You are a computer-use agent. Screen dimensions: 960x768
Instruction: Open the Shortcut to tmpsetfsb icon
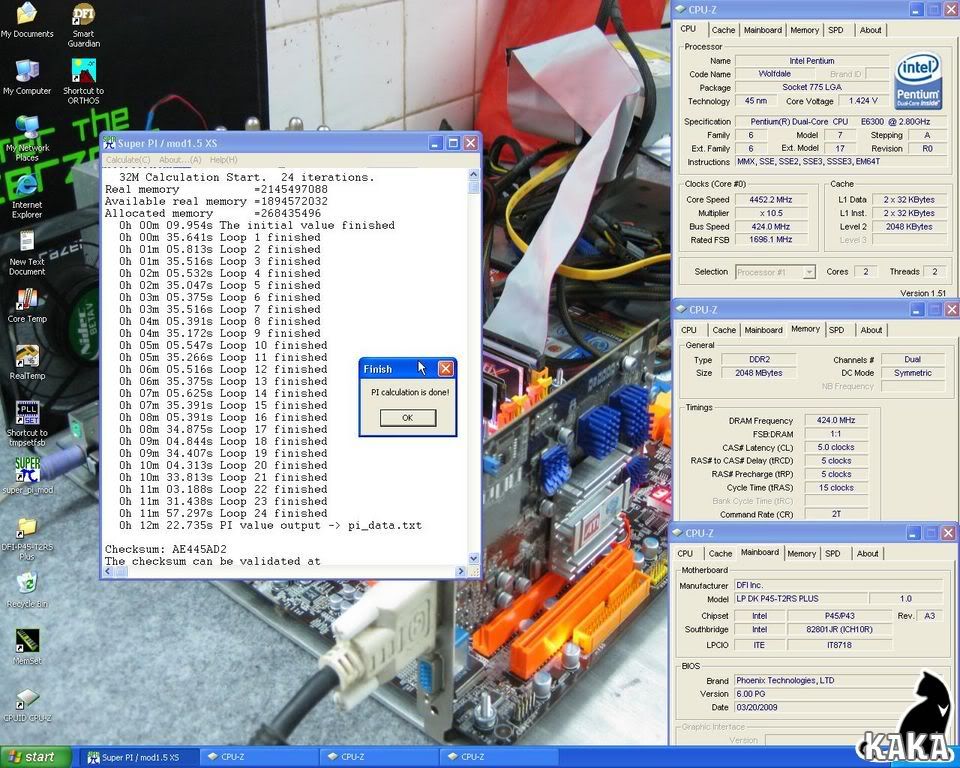[27, 424]
